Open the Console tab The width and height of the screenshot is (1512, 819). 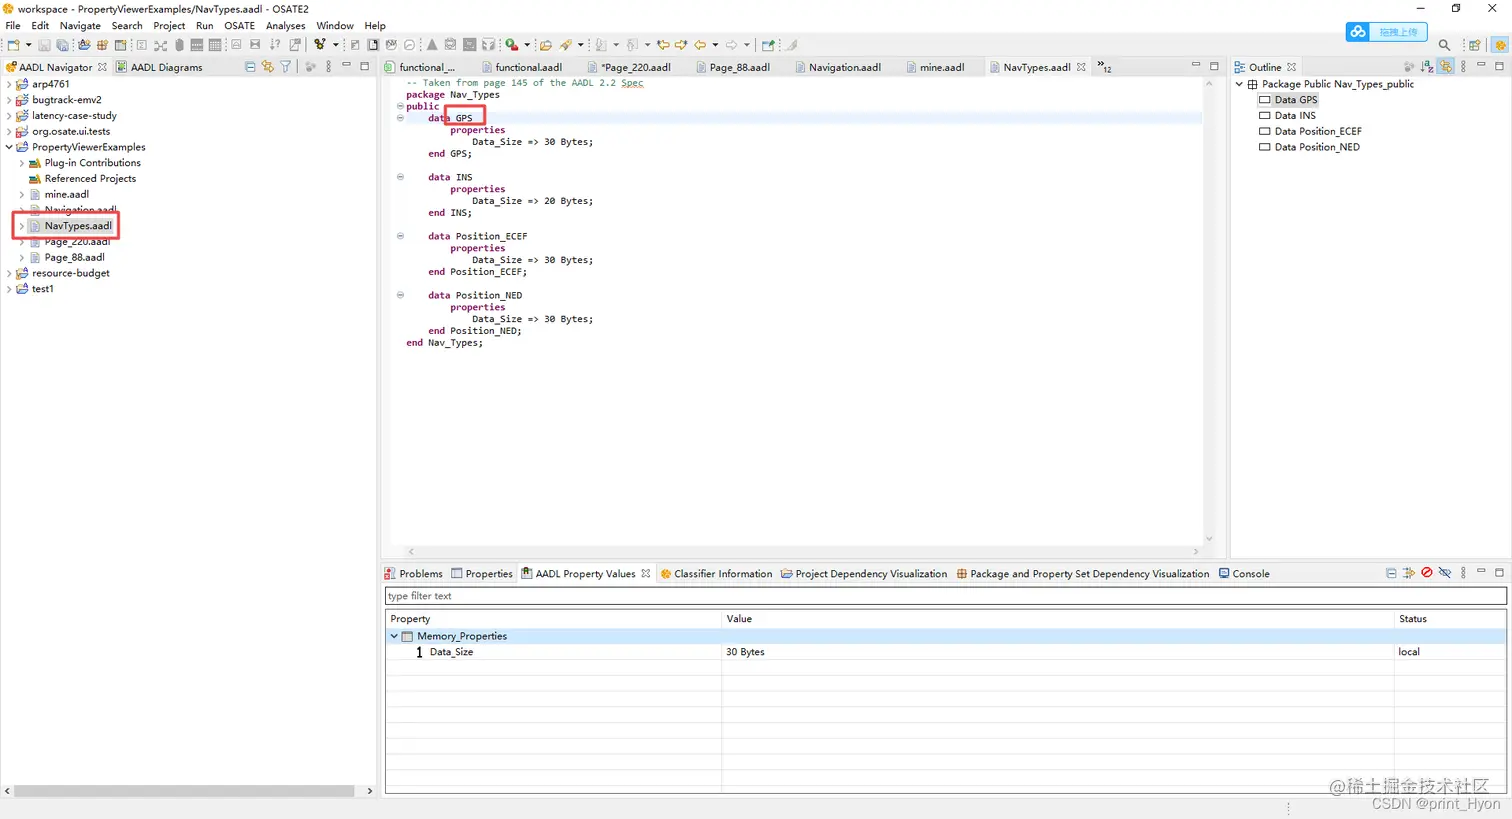pos(1244,574)
